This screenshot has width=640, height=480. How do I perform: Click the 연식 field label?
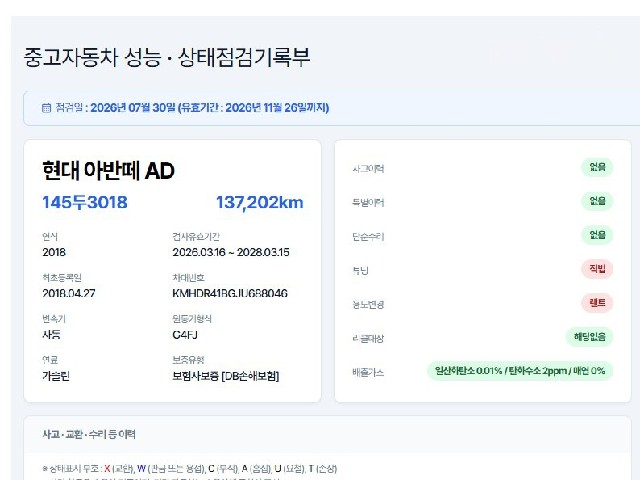50,237
